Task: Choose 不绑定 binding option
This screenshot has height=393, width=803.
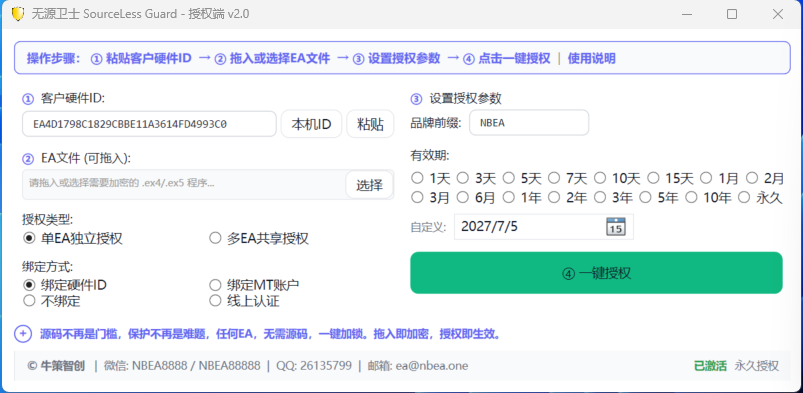Action: 52,301
